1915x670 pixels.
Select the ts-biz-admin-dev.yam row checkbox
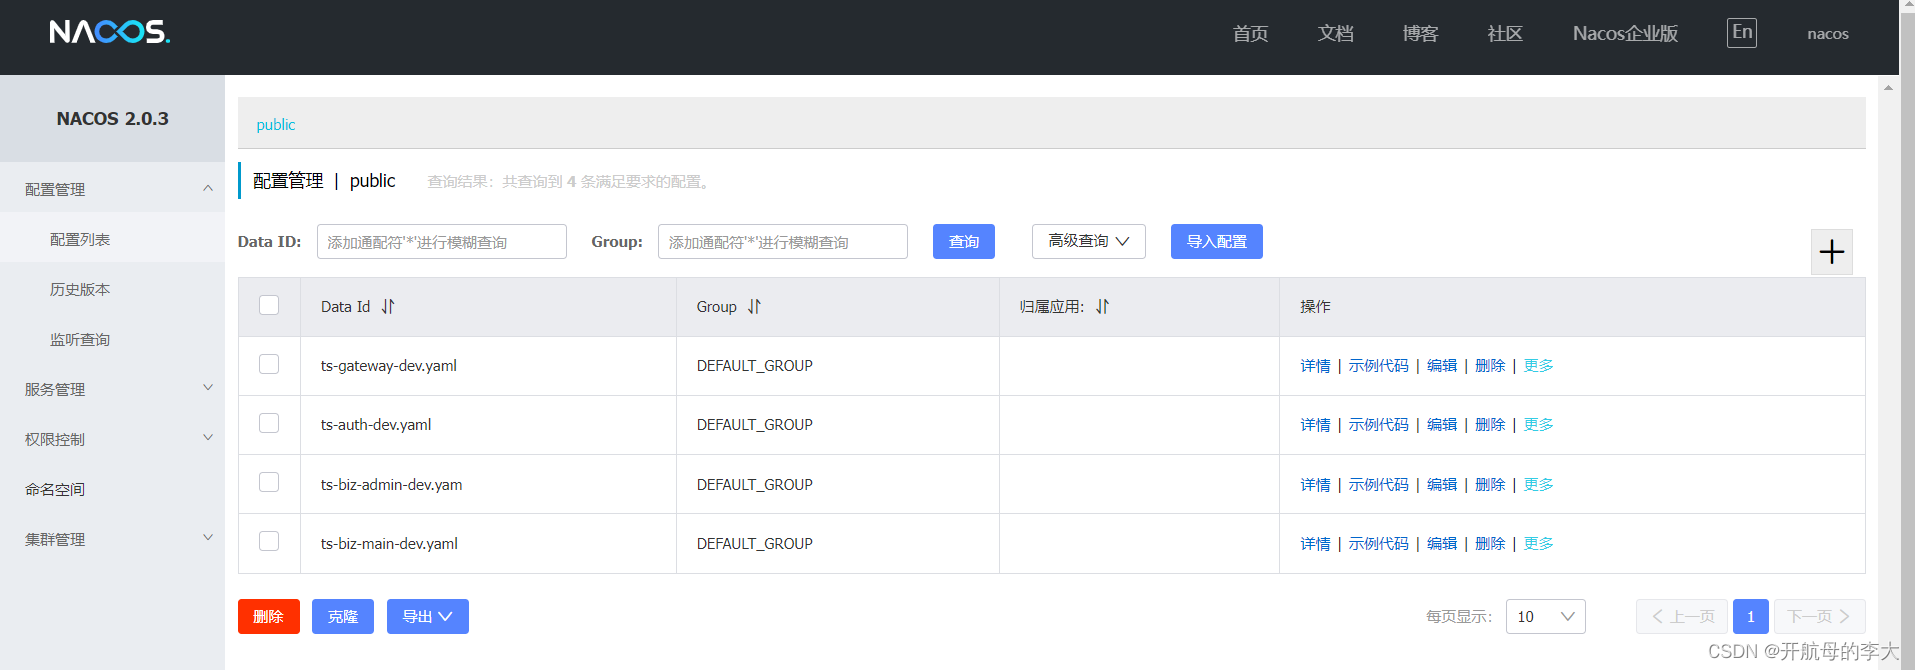pos(269,482)
